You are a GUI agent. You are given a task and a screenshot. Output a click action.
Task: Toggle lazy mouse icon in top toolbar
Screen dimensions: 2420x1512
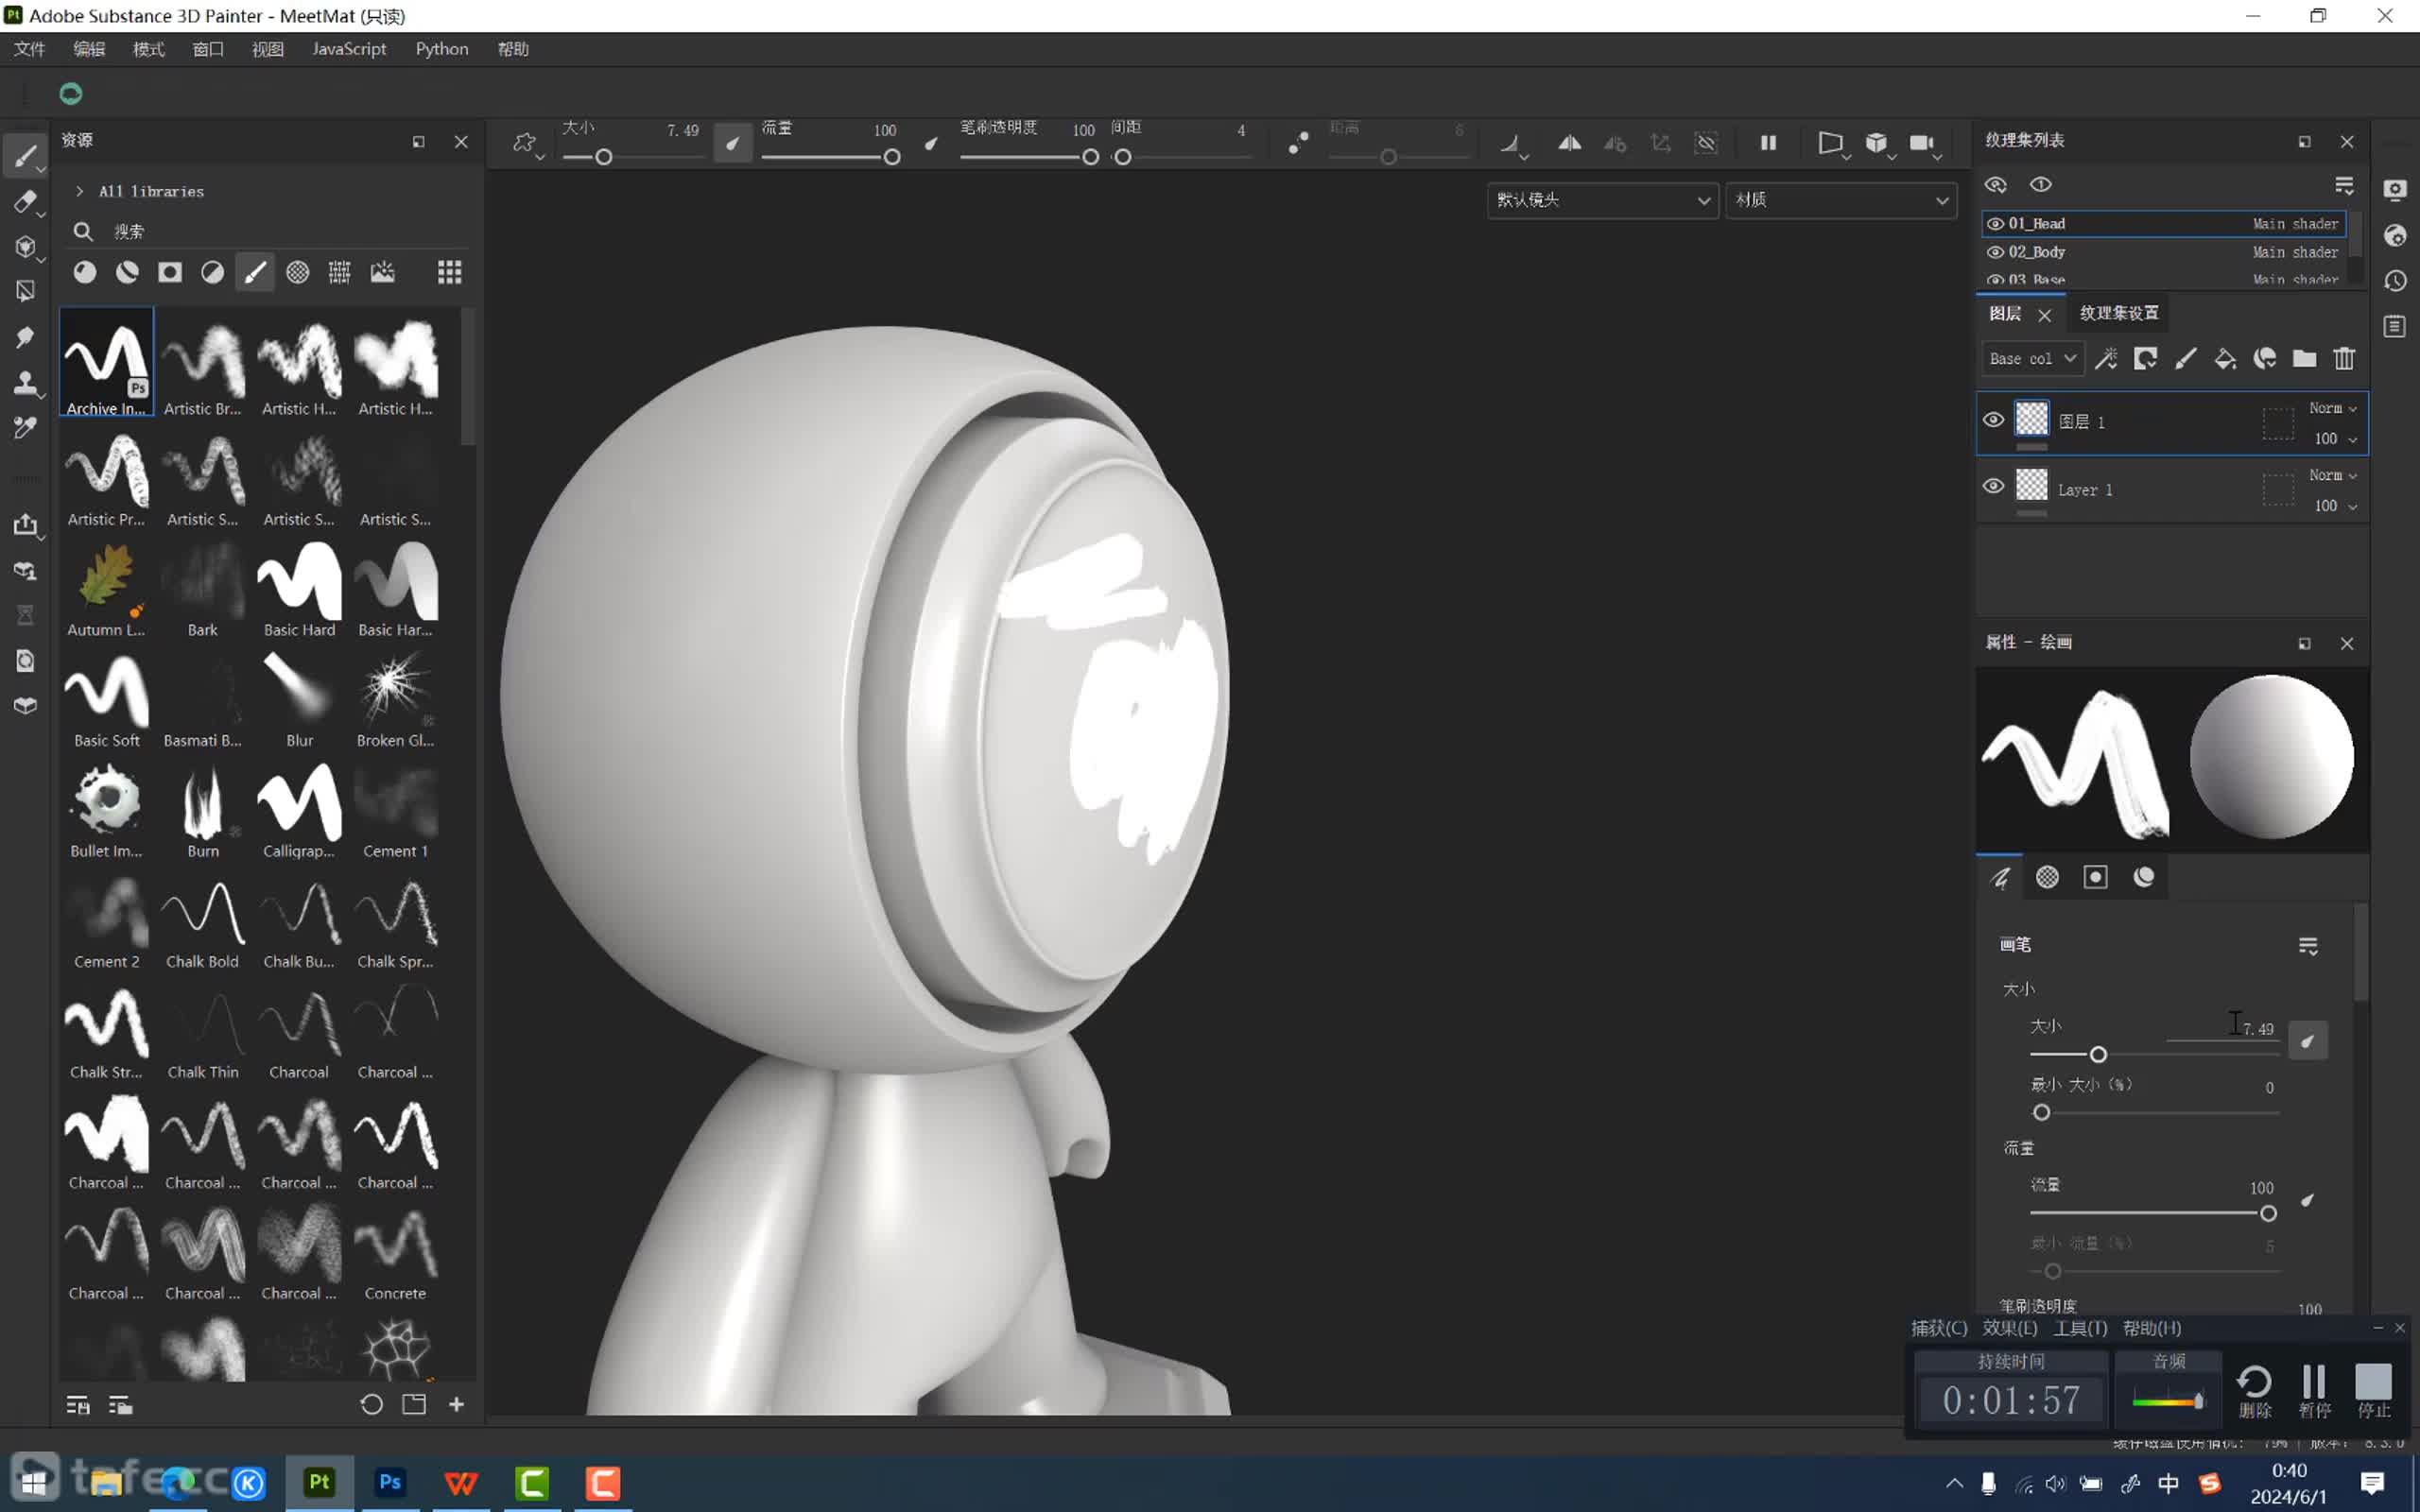pos(1298,143)
